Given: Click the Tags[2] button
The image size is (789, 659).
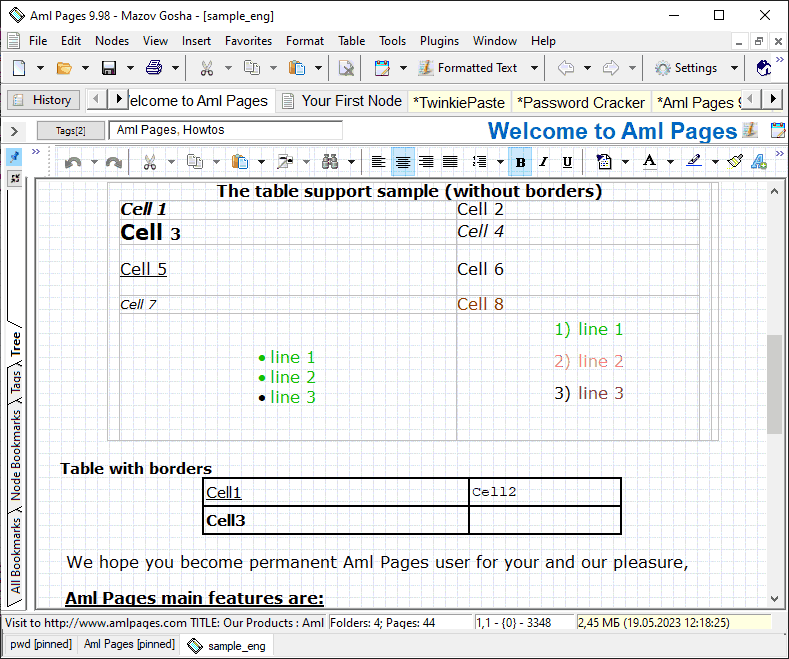Looking at the screenshot, I should (70, 131).
